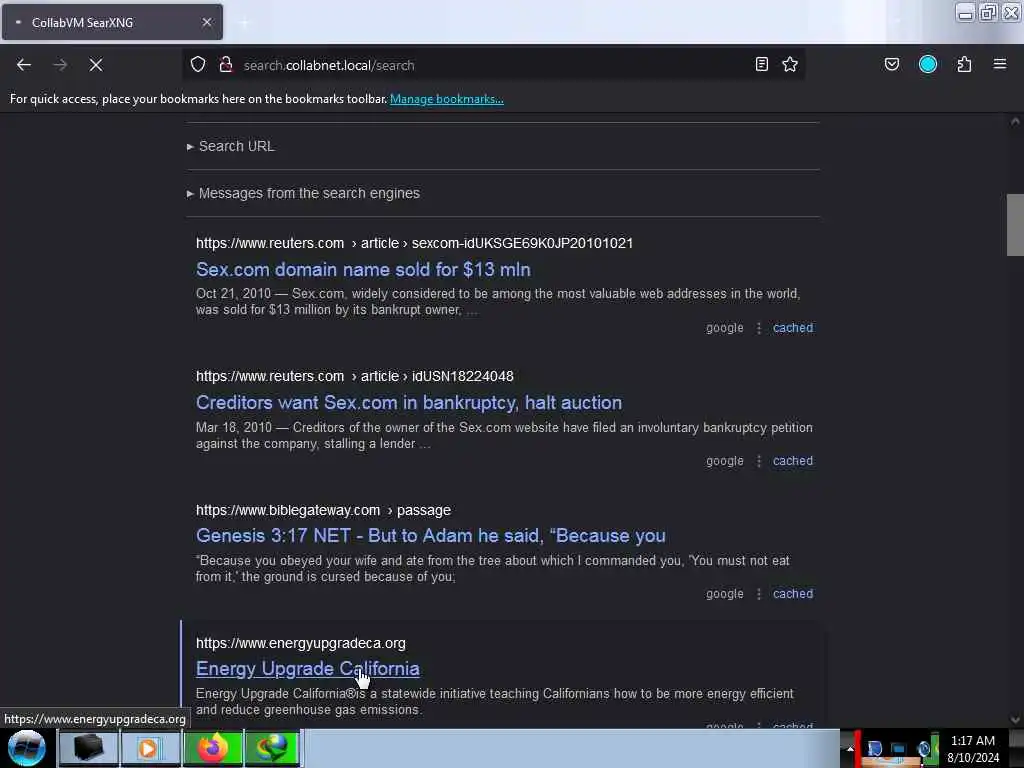Show hidden system tray icons

point(850,748)
